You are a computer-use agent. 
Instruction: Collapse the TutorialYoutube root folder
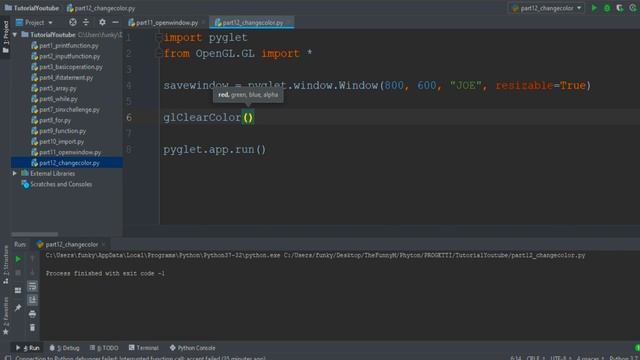point(15,35)
